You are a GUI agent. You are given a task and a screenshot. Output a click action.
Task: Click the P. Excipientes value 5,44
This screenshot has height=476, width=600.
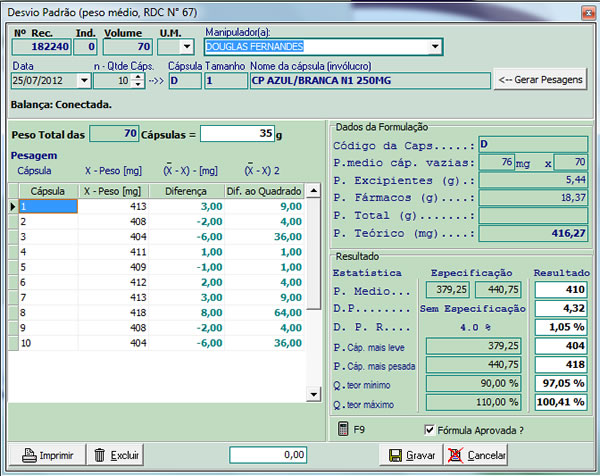533,180
